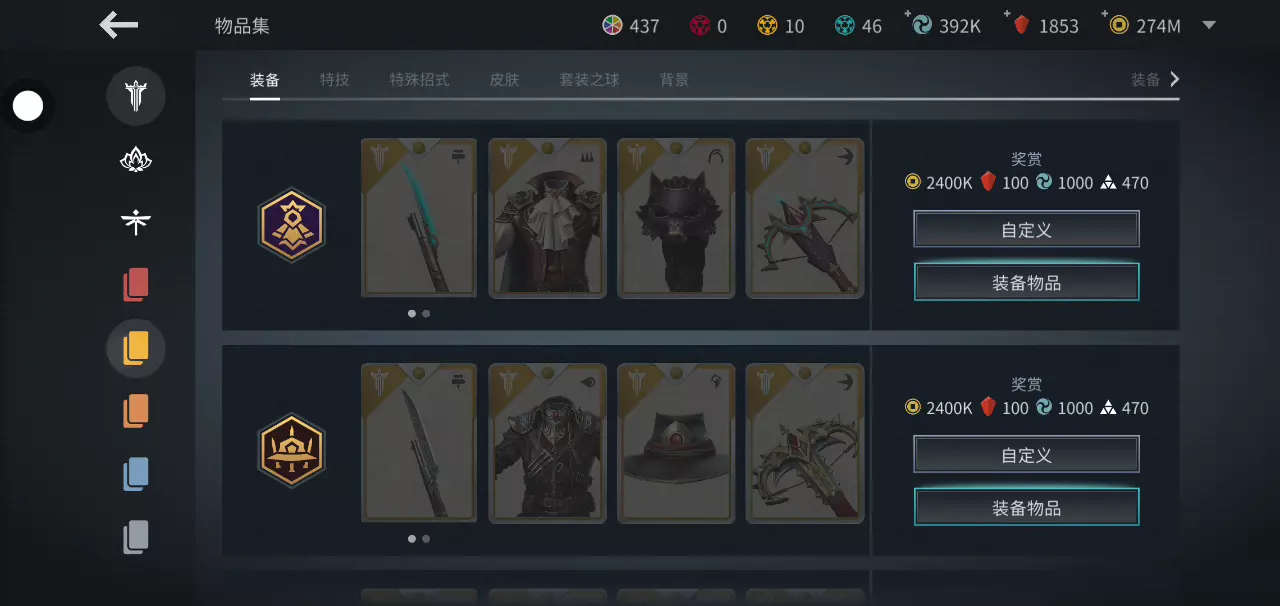The image size is (1280, 606).
Task: Go back using the arrow icon
Action: pyautogui.click(x=119, y=25)
